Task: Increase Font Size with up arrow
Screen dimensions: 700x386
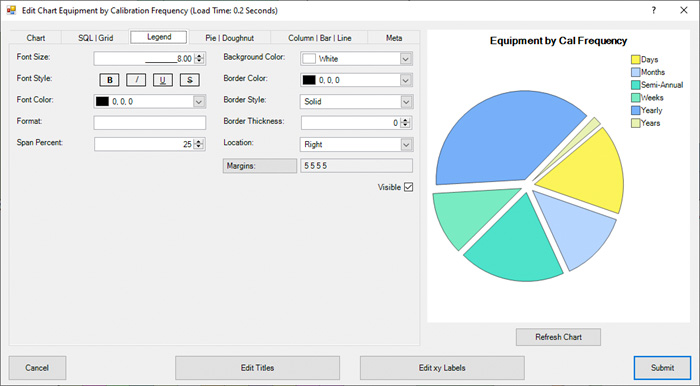Action: pos(200,56)
